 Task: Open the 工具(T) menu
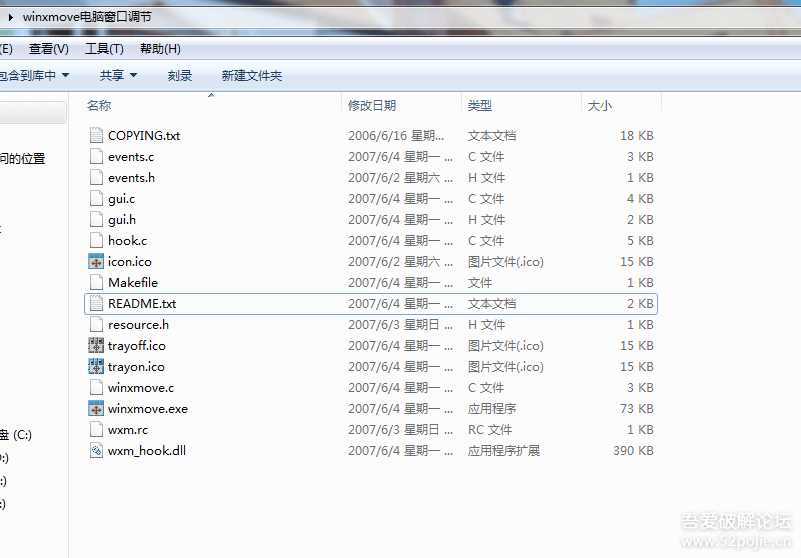104,49
